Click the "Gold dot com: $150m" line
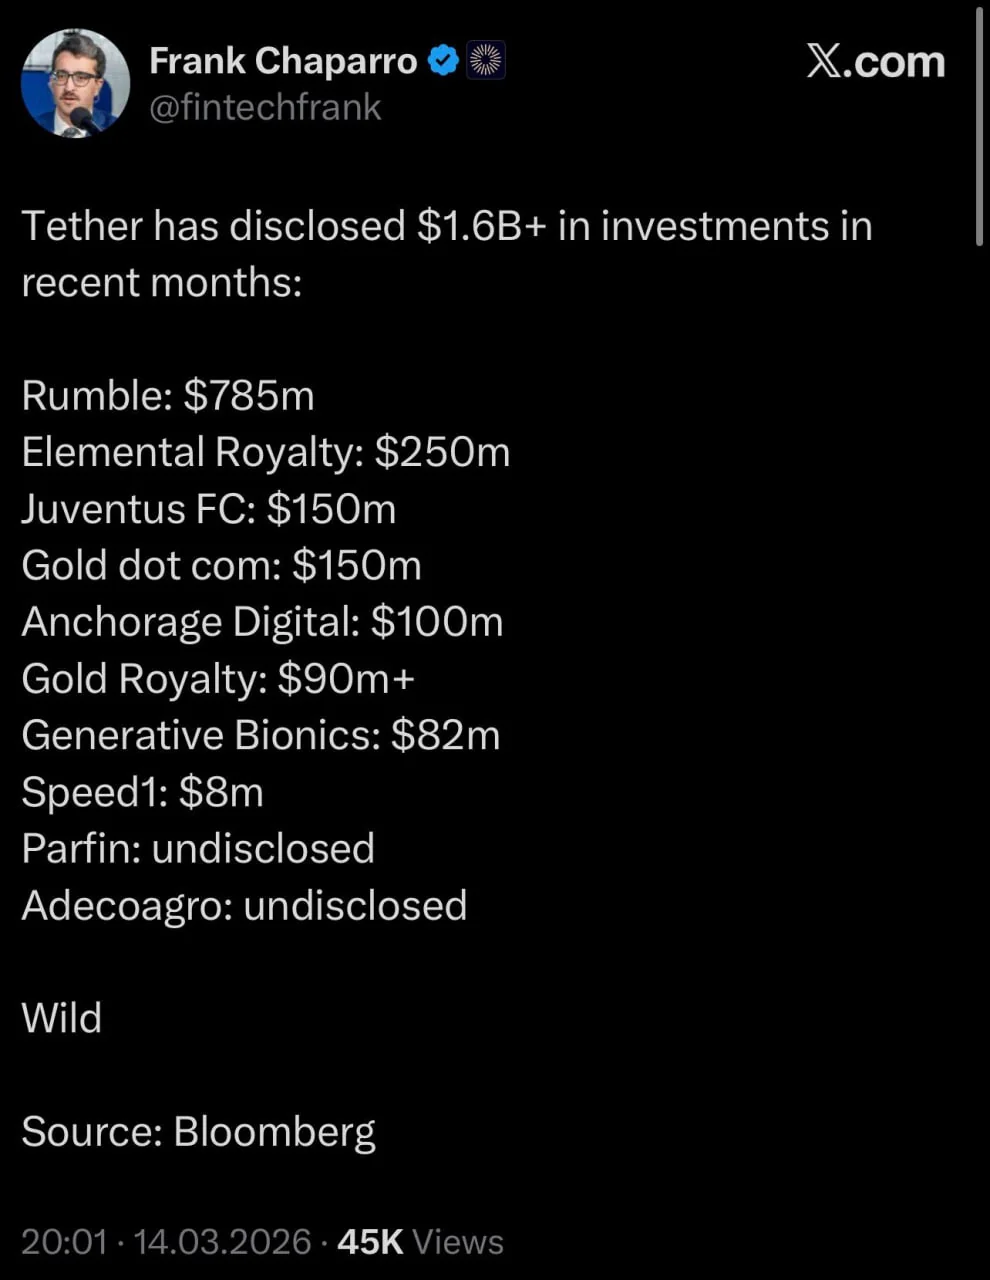990x1280 pixels. coord(221,565)
